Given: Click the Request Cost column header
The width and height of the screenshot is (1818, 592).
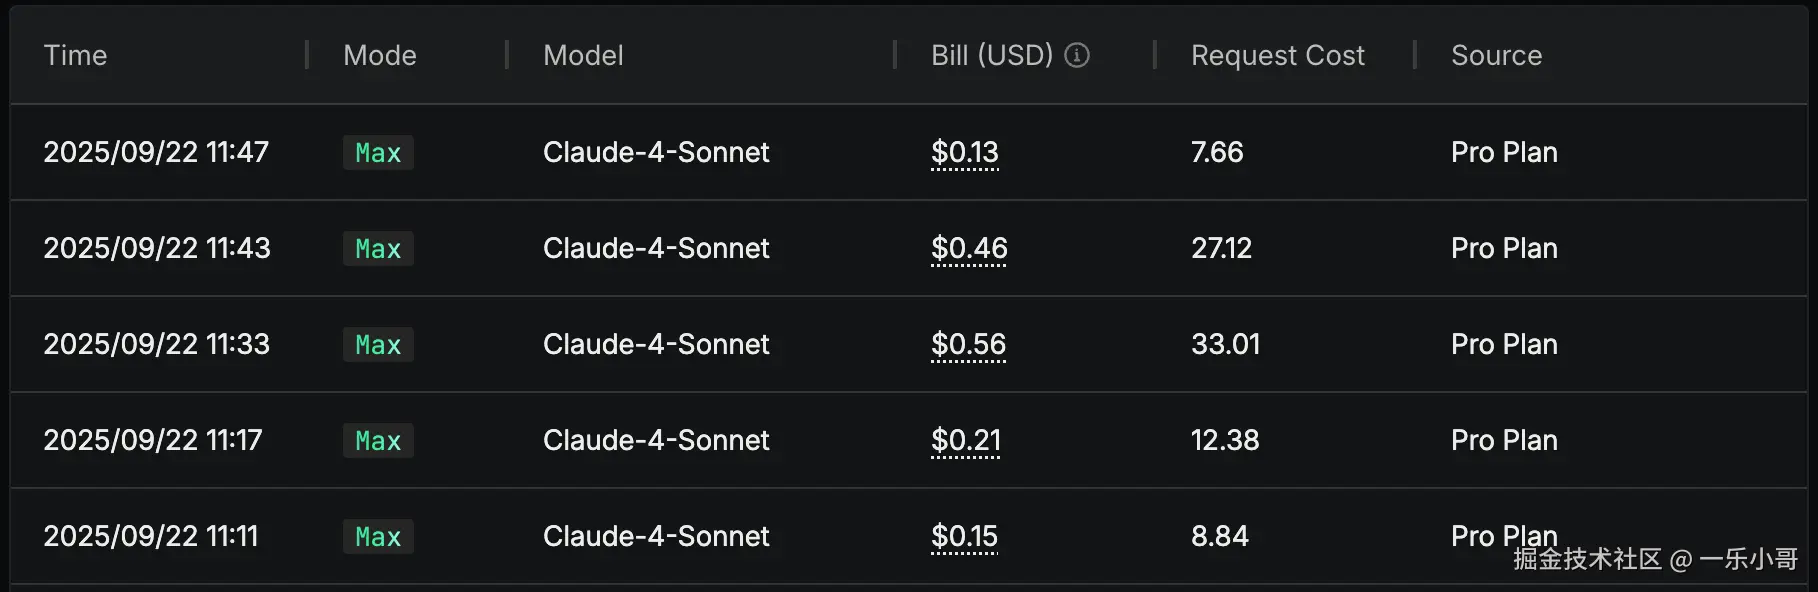Looking at the screenshot, I should 1277,55.
